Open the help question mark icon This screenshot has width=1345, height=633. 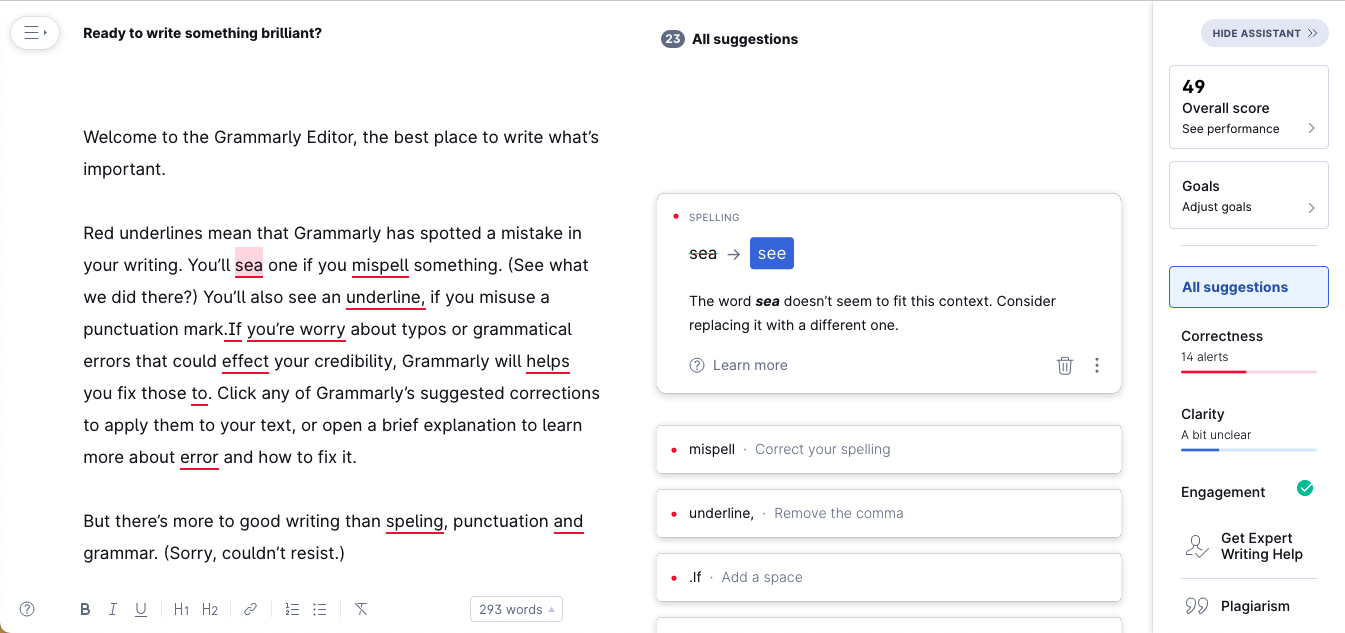(27, 609)
